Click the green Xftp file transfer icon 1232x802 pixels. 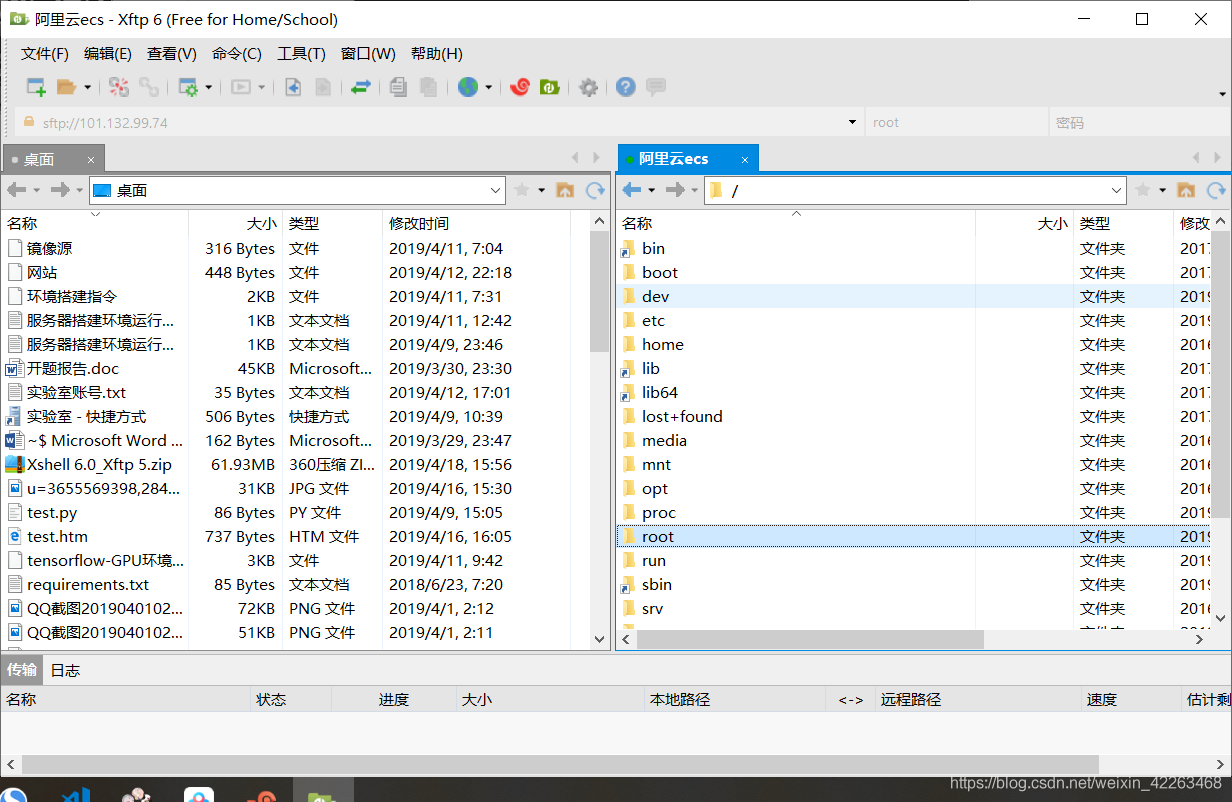coord(549,87)
